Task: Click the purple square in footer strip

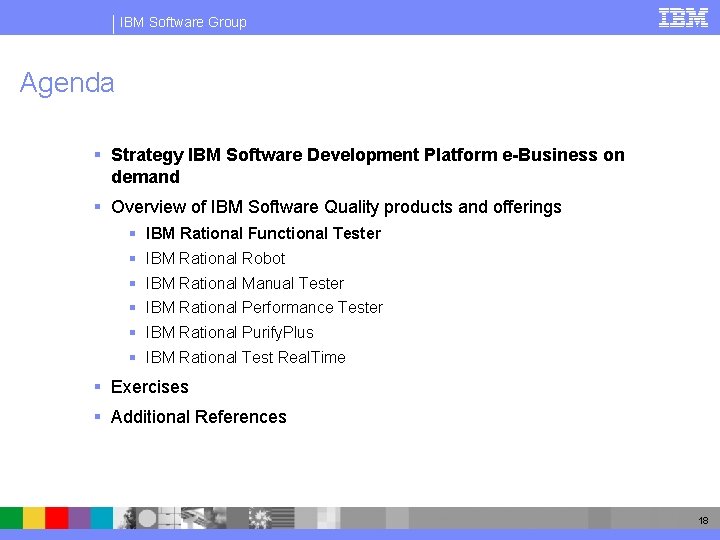Action: (79, 518)
